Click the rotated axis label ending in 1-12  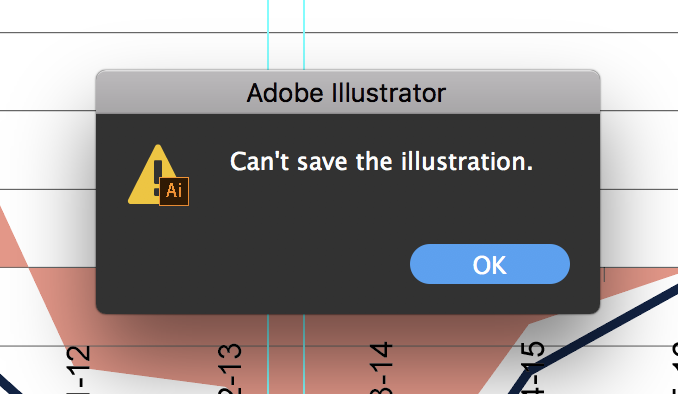pos(79,370)
